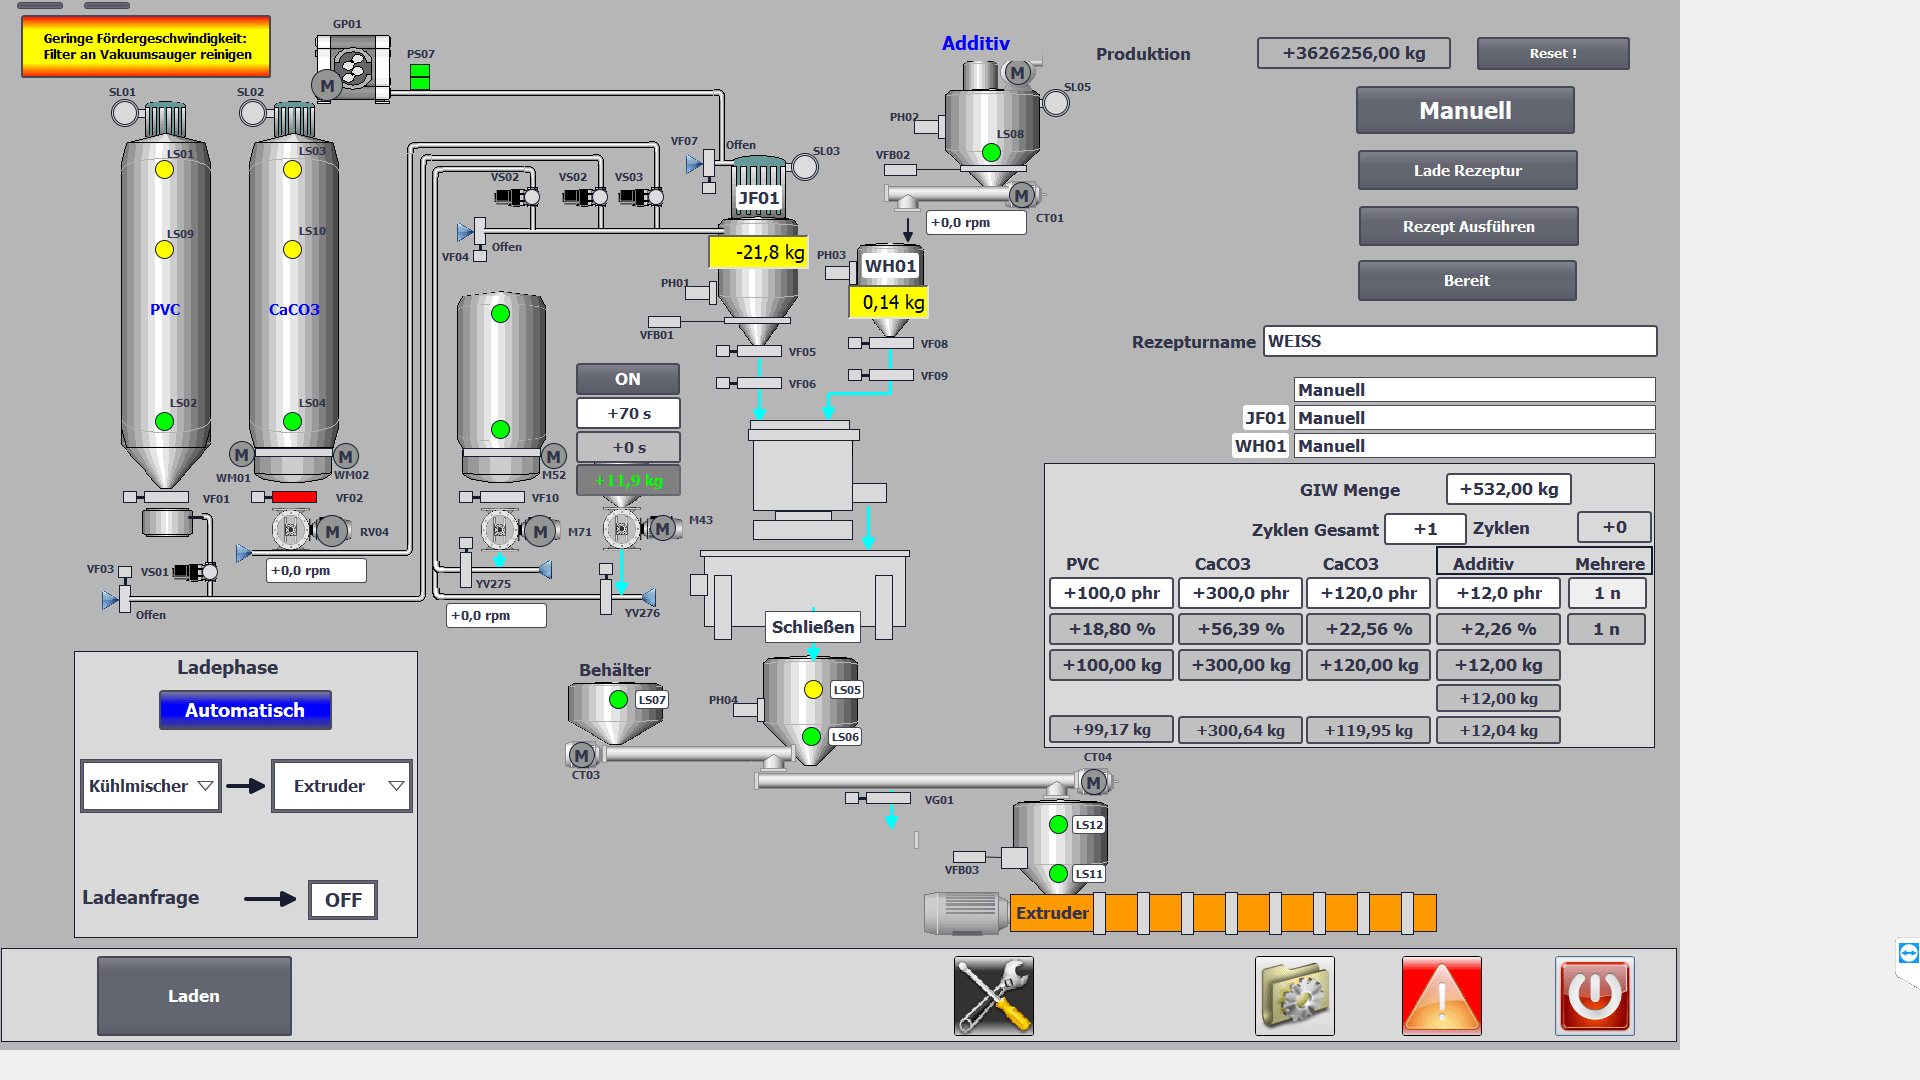The height and width of the screenshot is (1080, 1920).
Task: Click the CT04 conveyor motor symbol
Action: (x=1094, y=782)
